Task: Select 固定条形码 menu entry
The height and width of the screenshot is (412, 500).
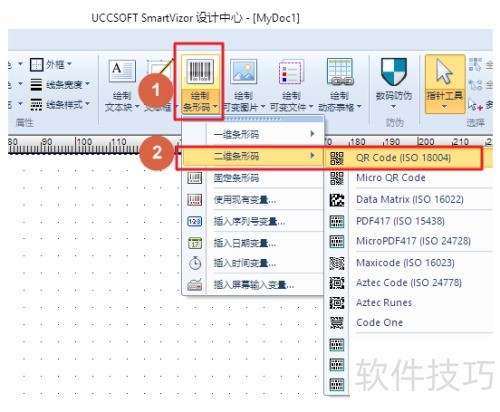Action: (253, 178)
